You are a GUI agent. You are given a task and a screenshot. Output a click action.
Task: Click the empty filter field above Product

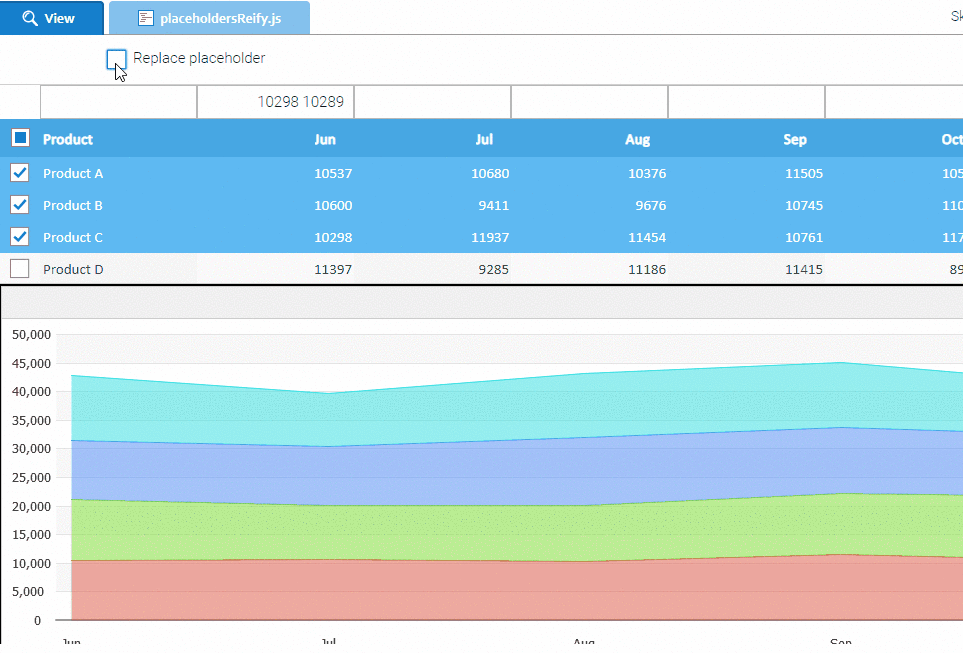[118, 102]
